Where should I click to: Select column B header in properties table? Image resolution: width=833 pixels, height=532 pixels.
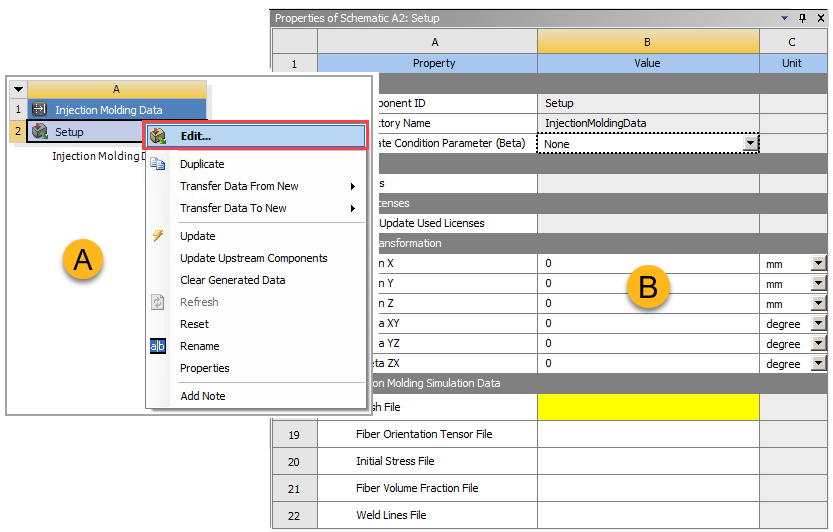[648, 42]
